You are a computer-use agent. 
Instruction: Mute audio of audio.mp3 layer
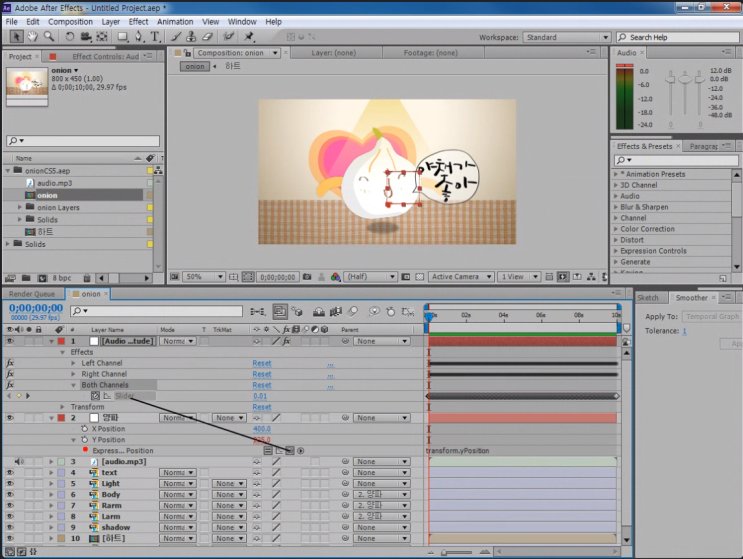click(19, 462)
